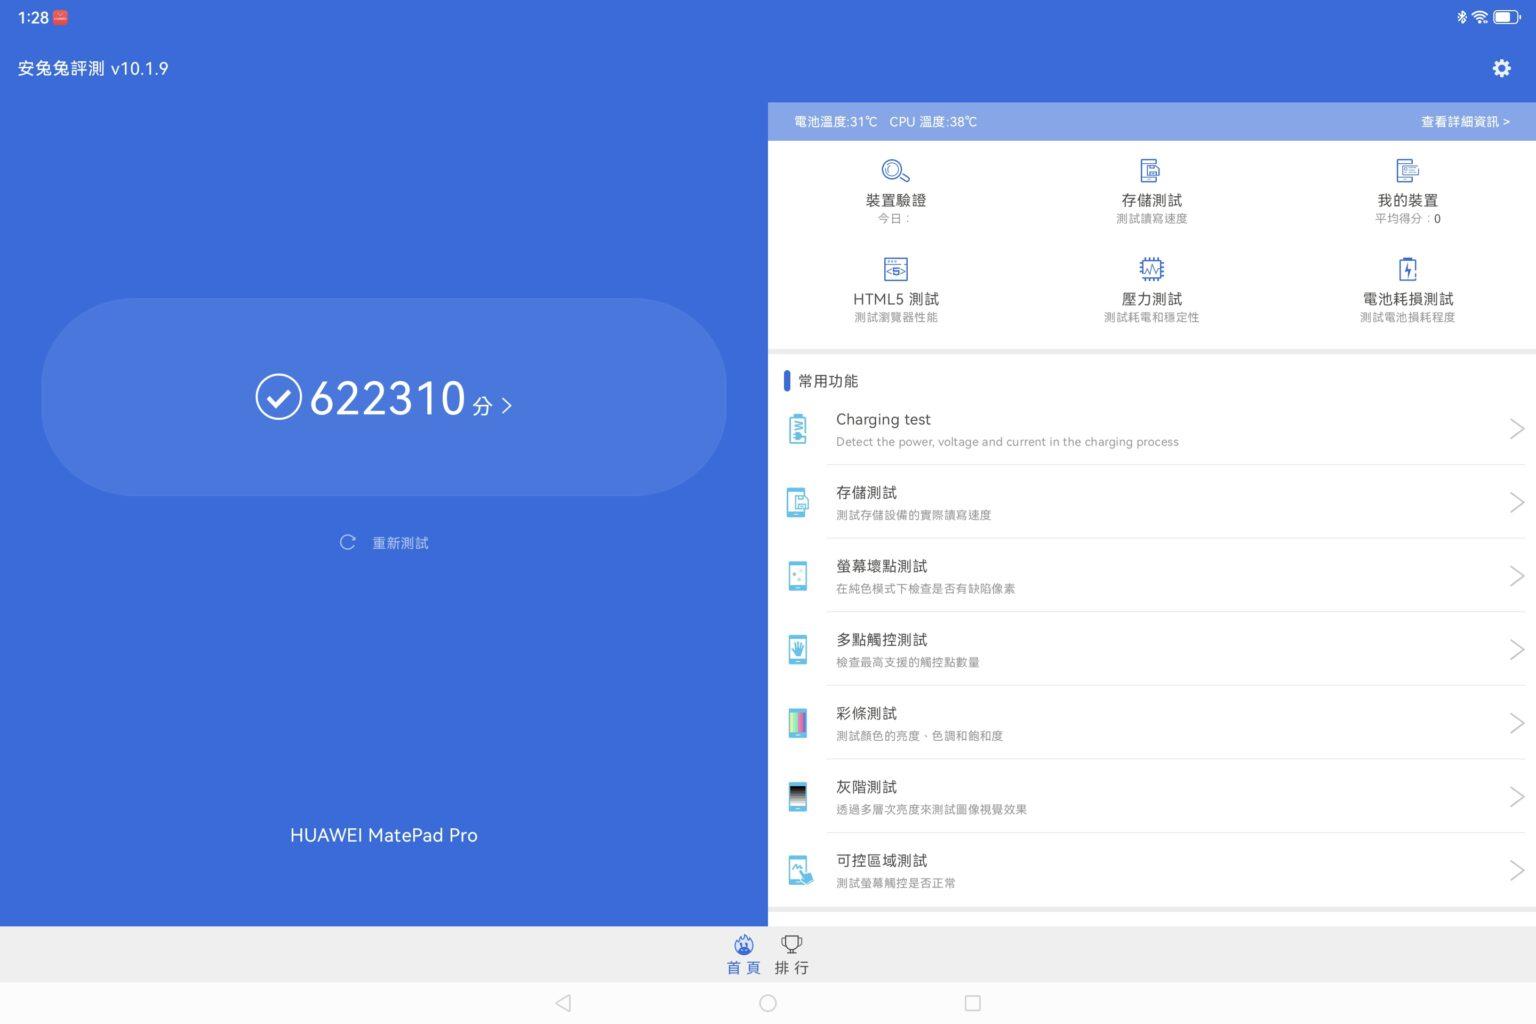1536x1024 pixels.
Task: Open 電池耗損測試 battery wear test
Action: click(x=1407, y=285)
